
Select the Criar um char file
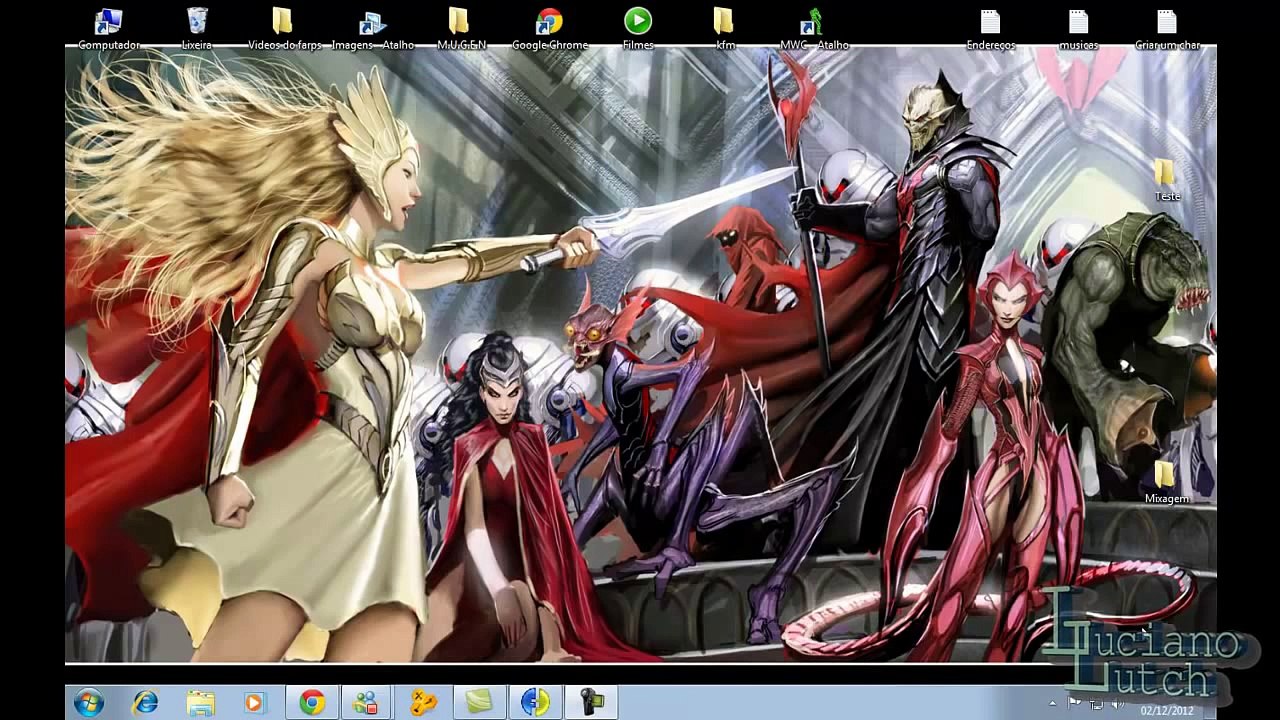[1167, 28]
